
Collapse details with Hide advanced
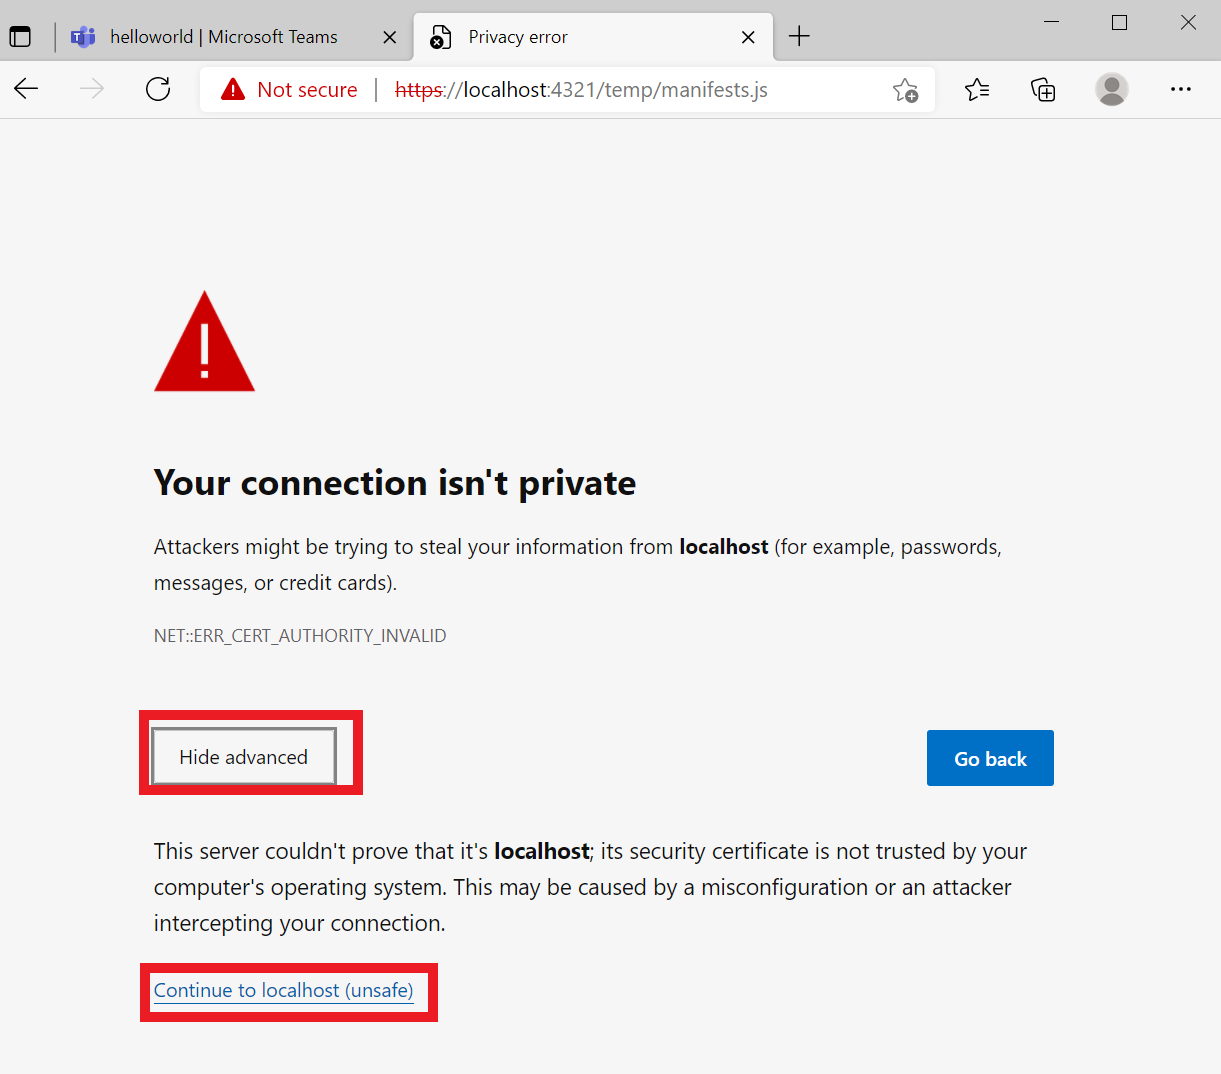pyautogui.click(x=242, y=757)
